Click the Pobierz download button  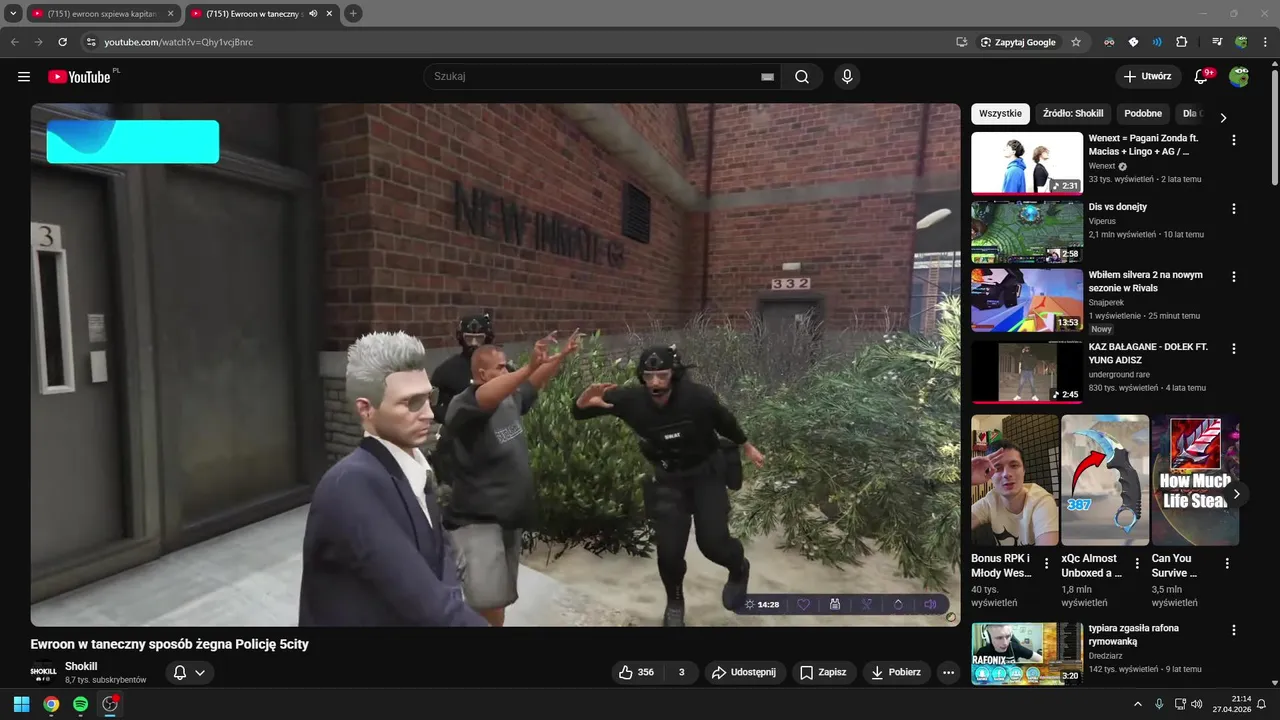[x=896, y=673]
